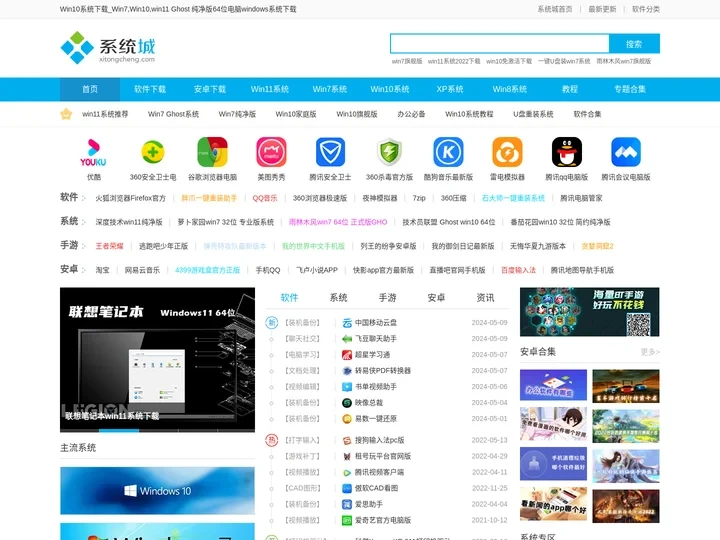Open 软件分类 link in top bar
720x540 pixels.
pos(646,9)
